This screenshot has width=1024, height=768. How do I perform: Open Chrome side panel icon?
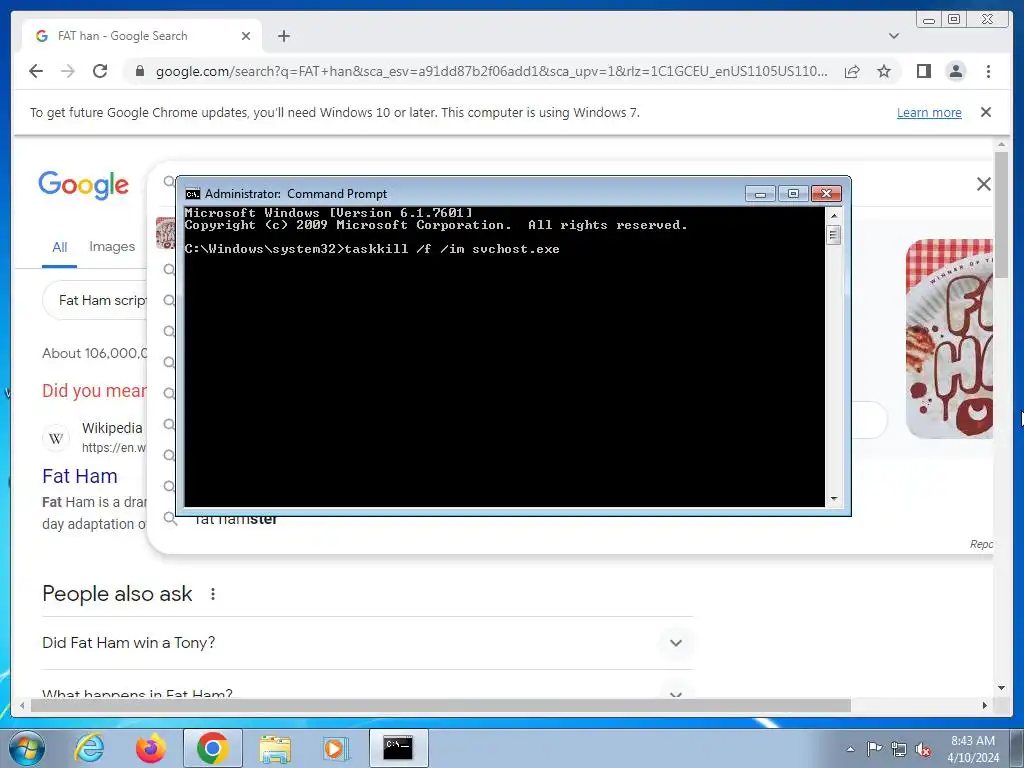click(x=923, y=71)
